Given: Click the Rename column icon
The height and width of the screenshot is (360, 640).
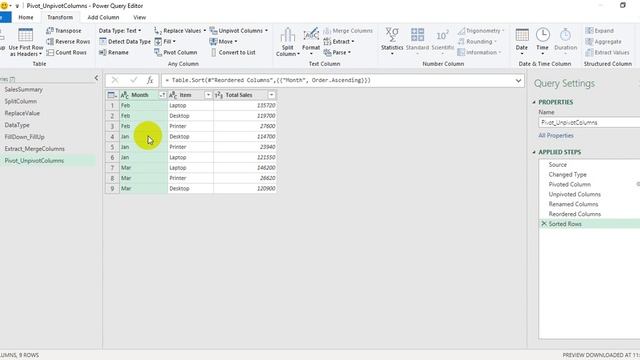Looking at the screenshot, I should click(x=103, y=53).
